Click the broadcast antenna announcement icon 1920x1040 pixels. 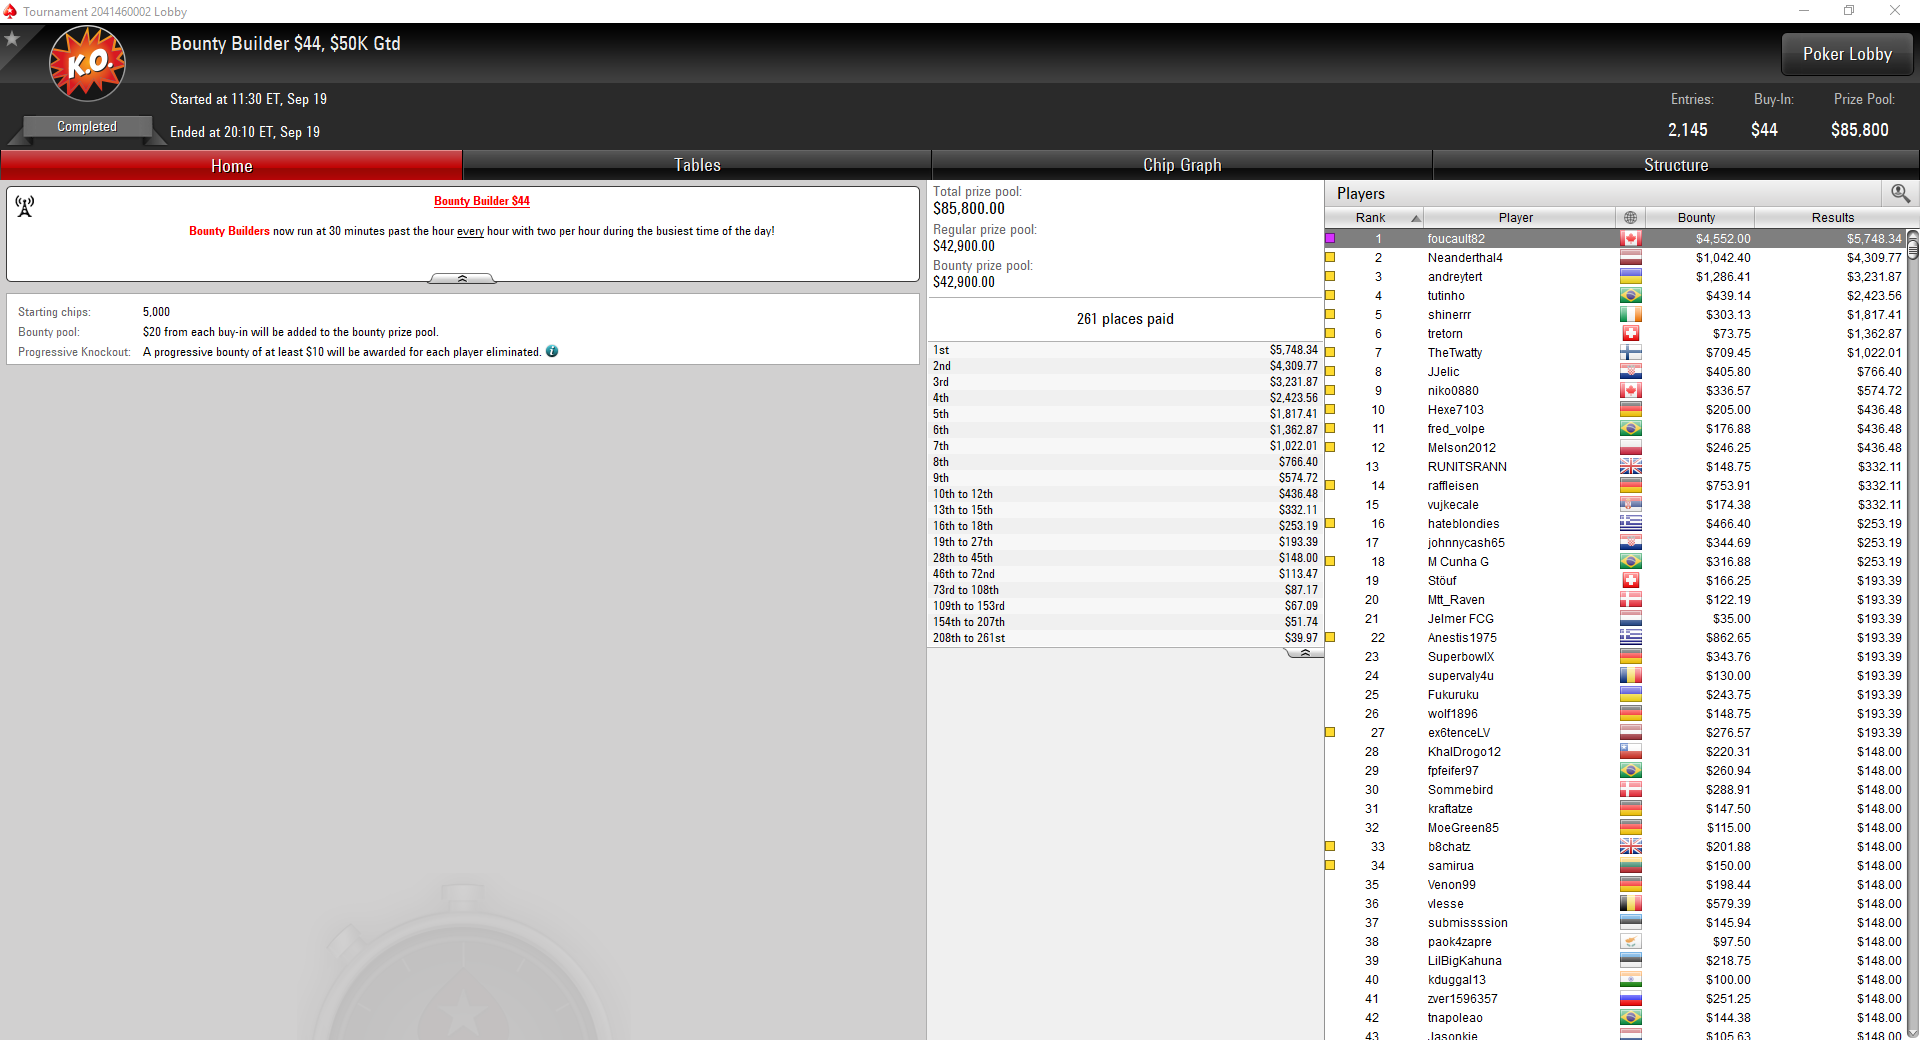click(25, 206)
